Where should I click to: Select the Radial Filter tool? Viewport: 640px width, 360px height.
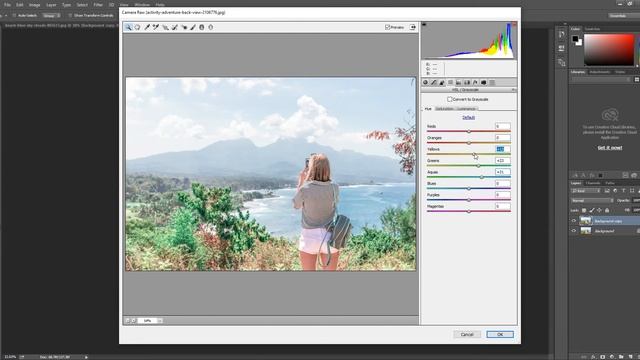click(x=211, y=27)
